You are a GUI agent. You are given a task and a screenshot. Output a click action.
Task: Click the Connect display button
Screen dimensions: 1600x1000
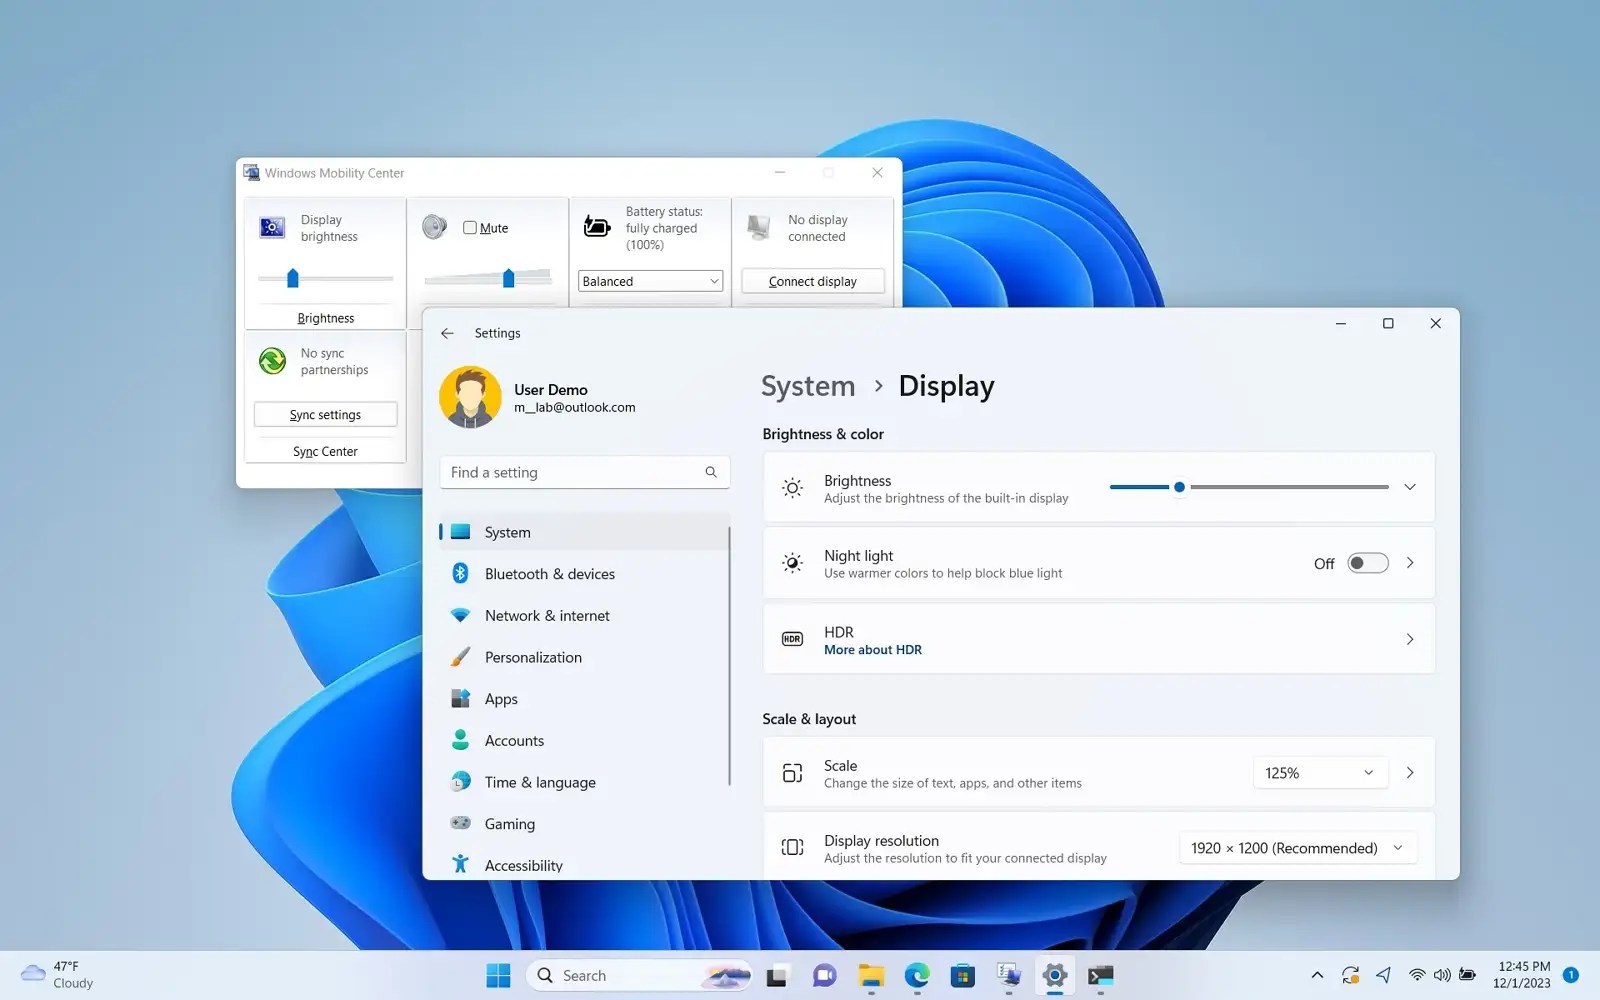click(811, 281)
